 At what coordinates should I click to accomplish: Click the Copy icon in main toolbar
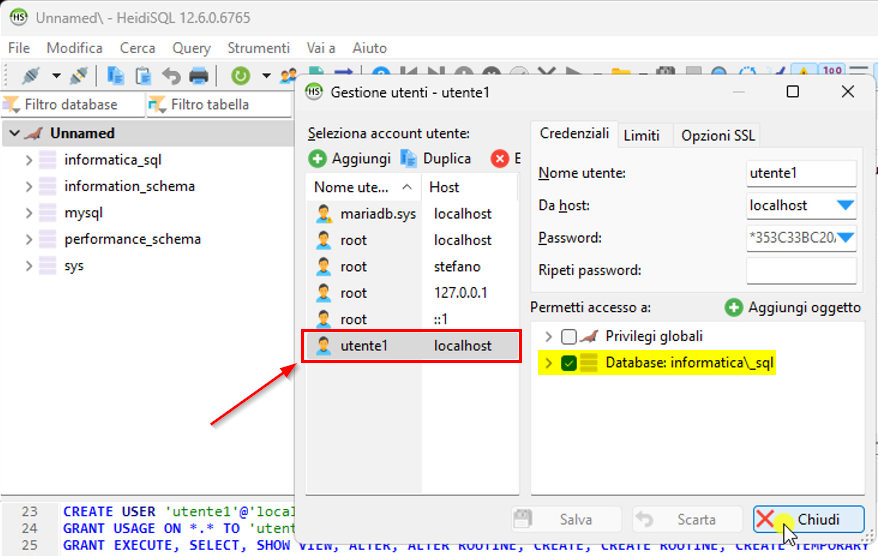tap(115, 75)
